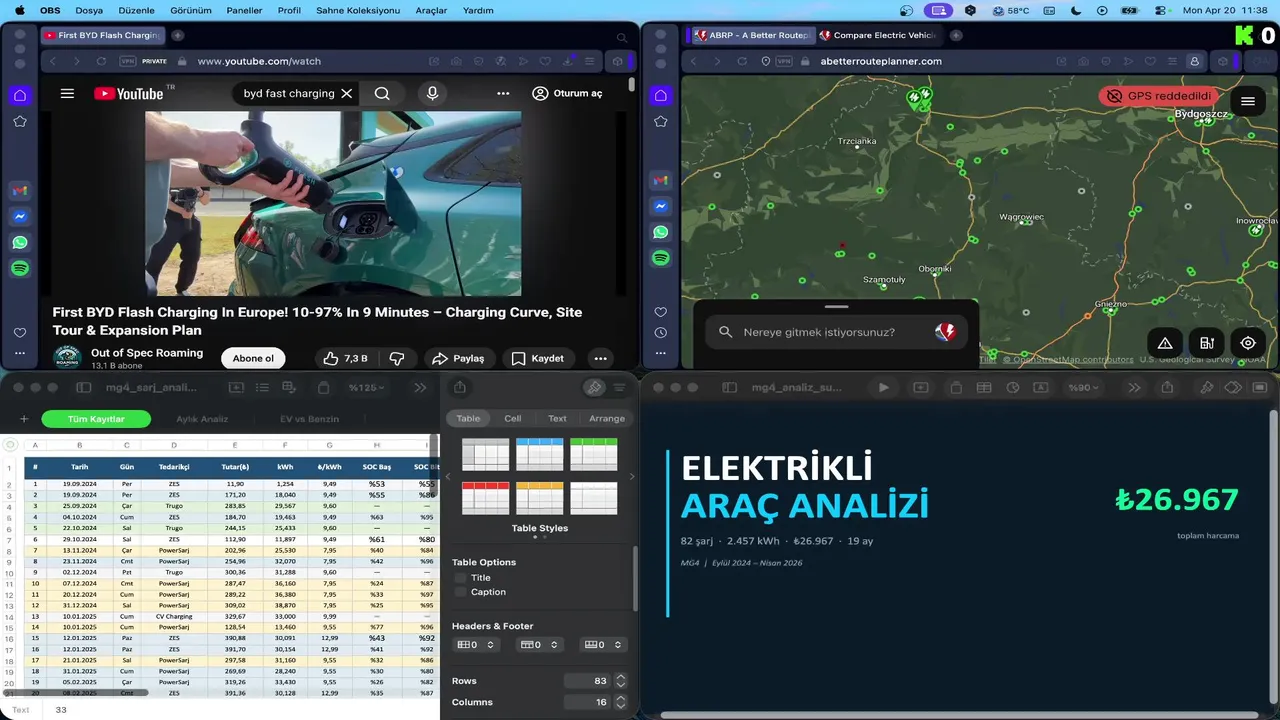Like the BYD Flash Charging video
1280x720 pixels.
345,358
